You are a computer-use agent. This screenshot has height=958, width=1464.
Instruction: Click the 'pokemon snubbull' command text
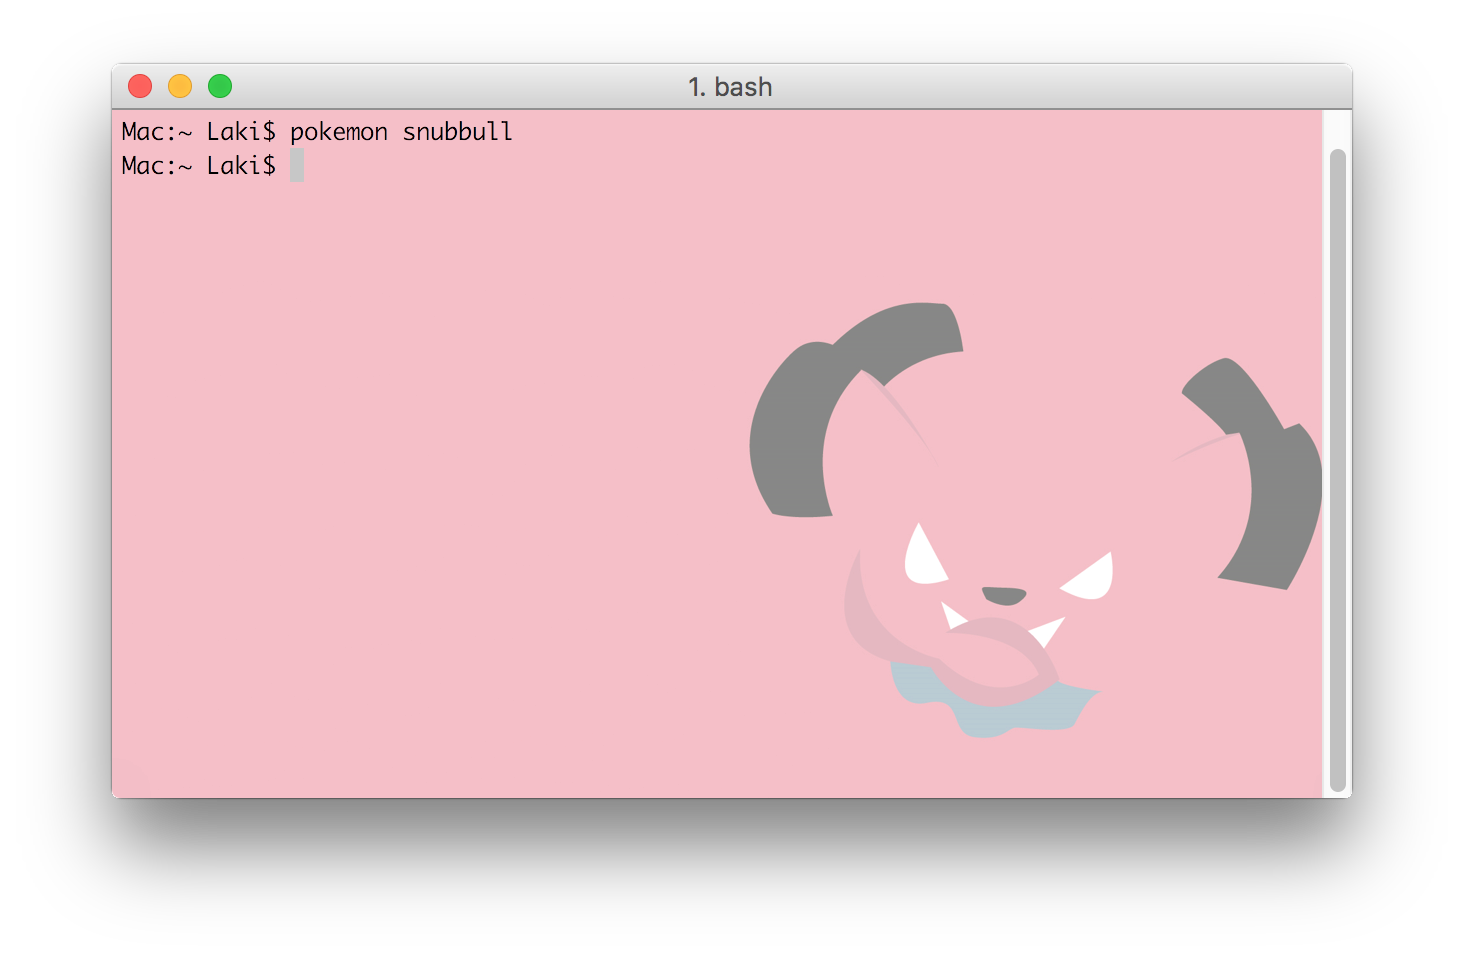click(x=401, y=132)
